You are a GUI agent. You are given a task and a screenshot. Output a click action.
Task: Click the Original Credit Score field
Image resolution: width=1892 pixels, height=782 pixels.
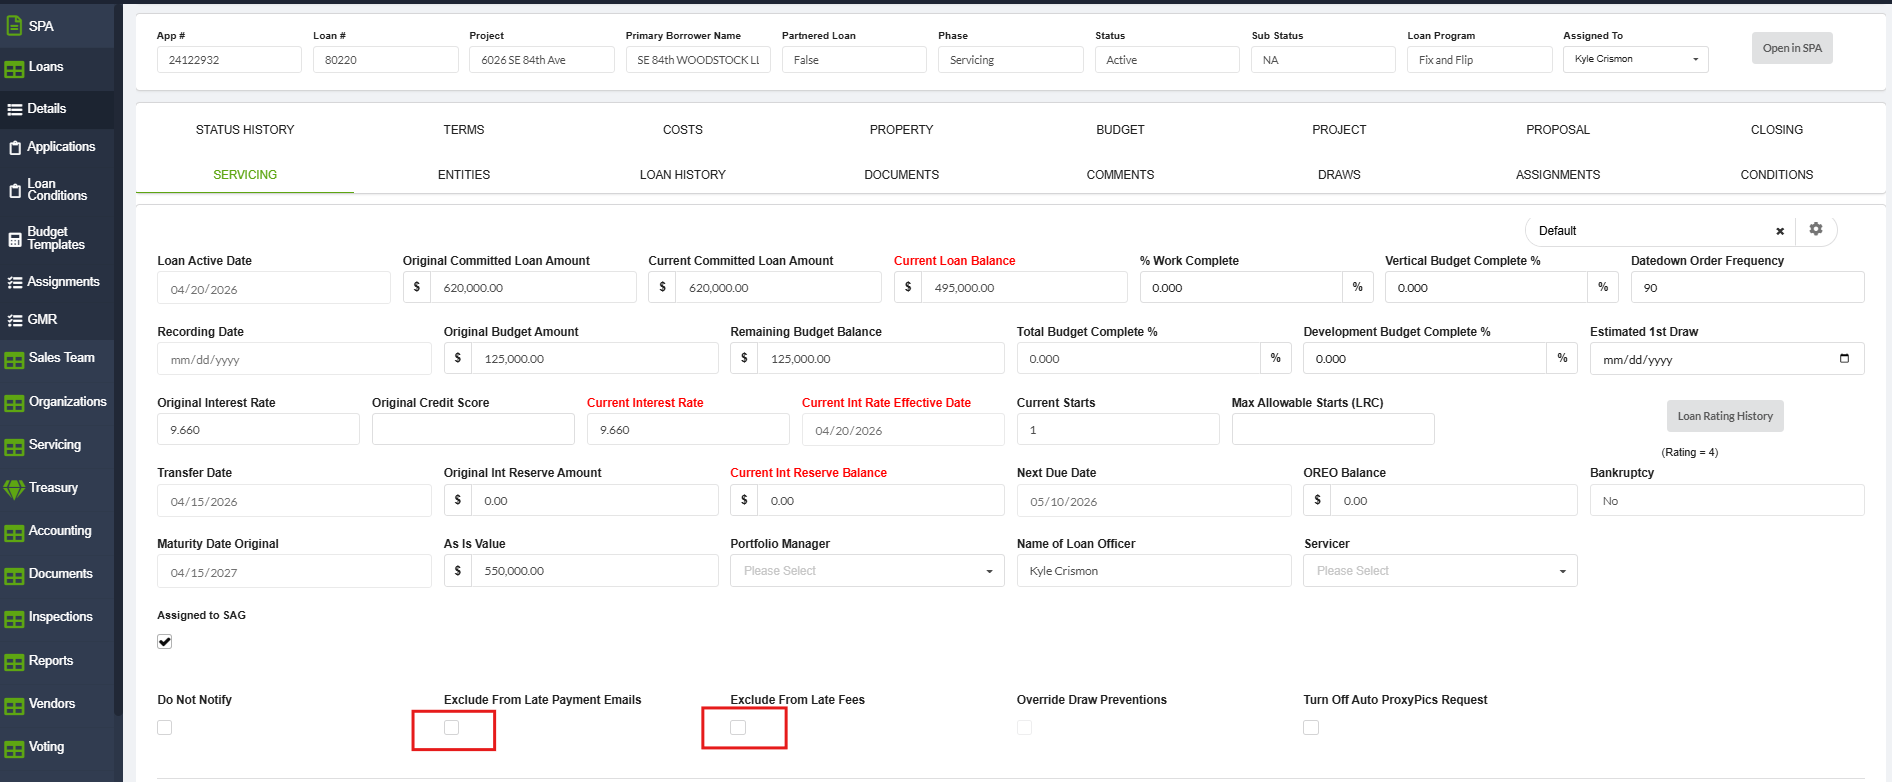tap(473, 429)
